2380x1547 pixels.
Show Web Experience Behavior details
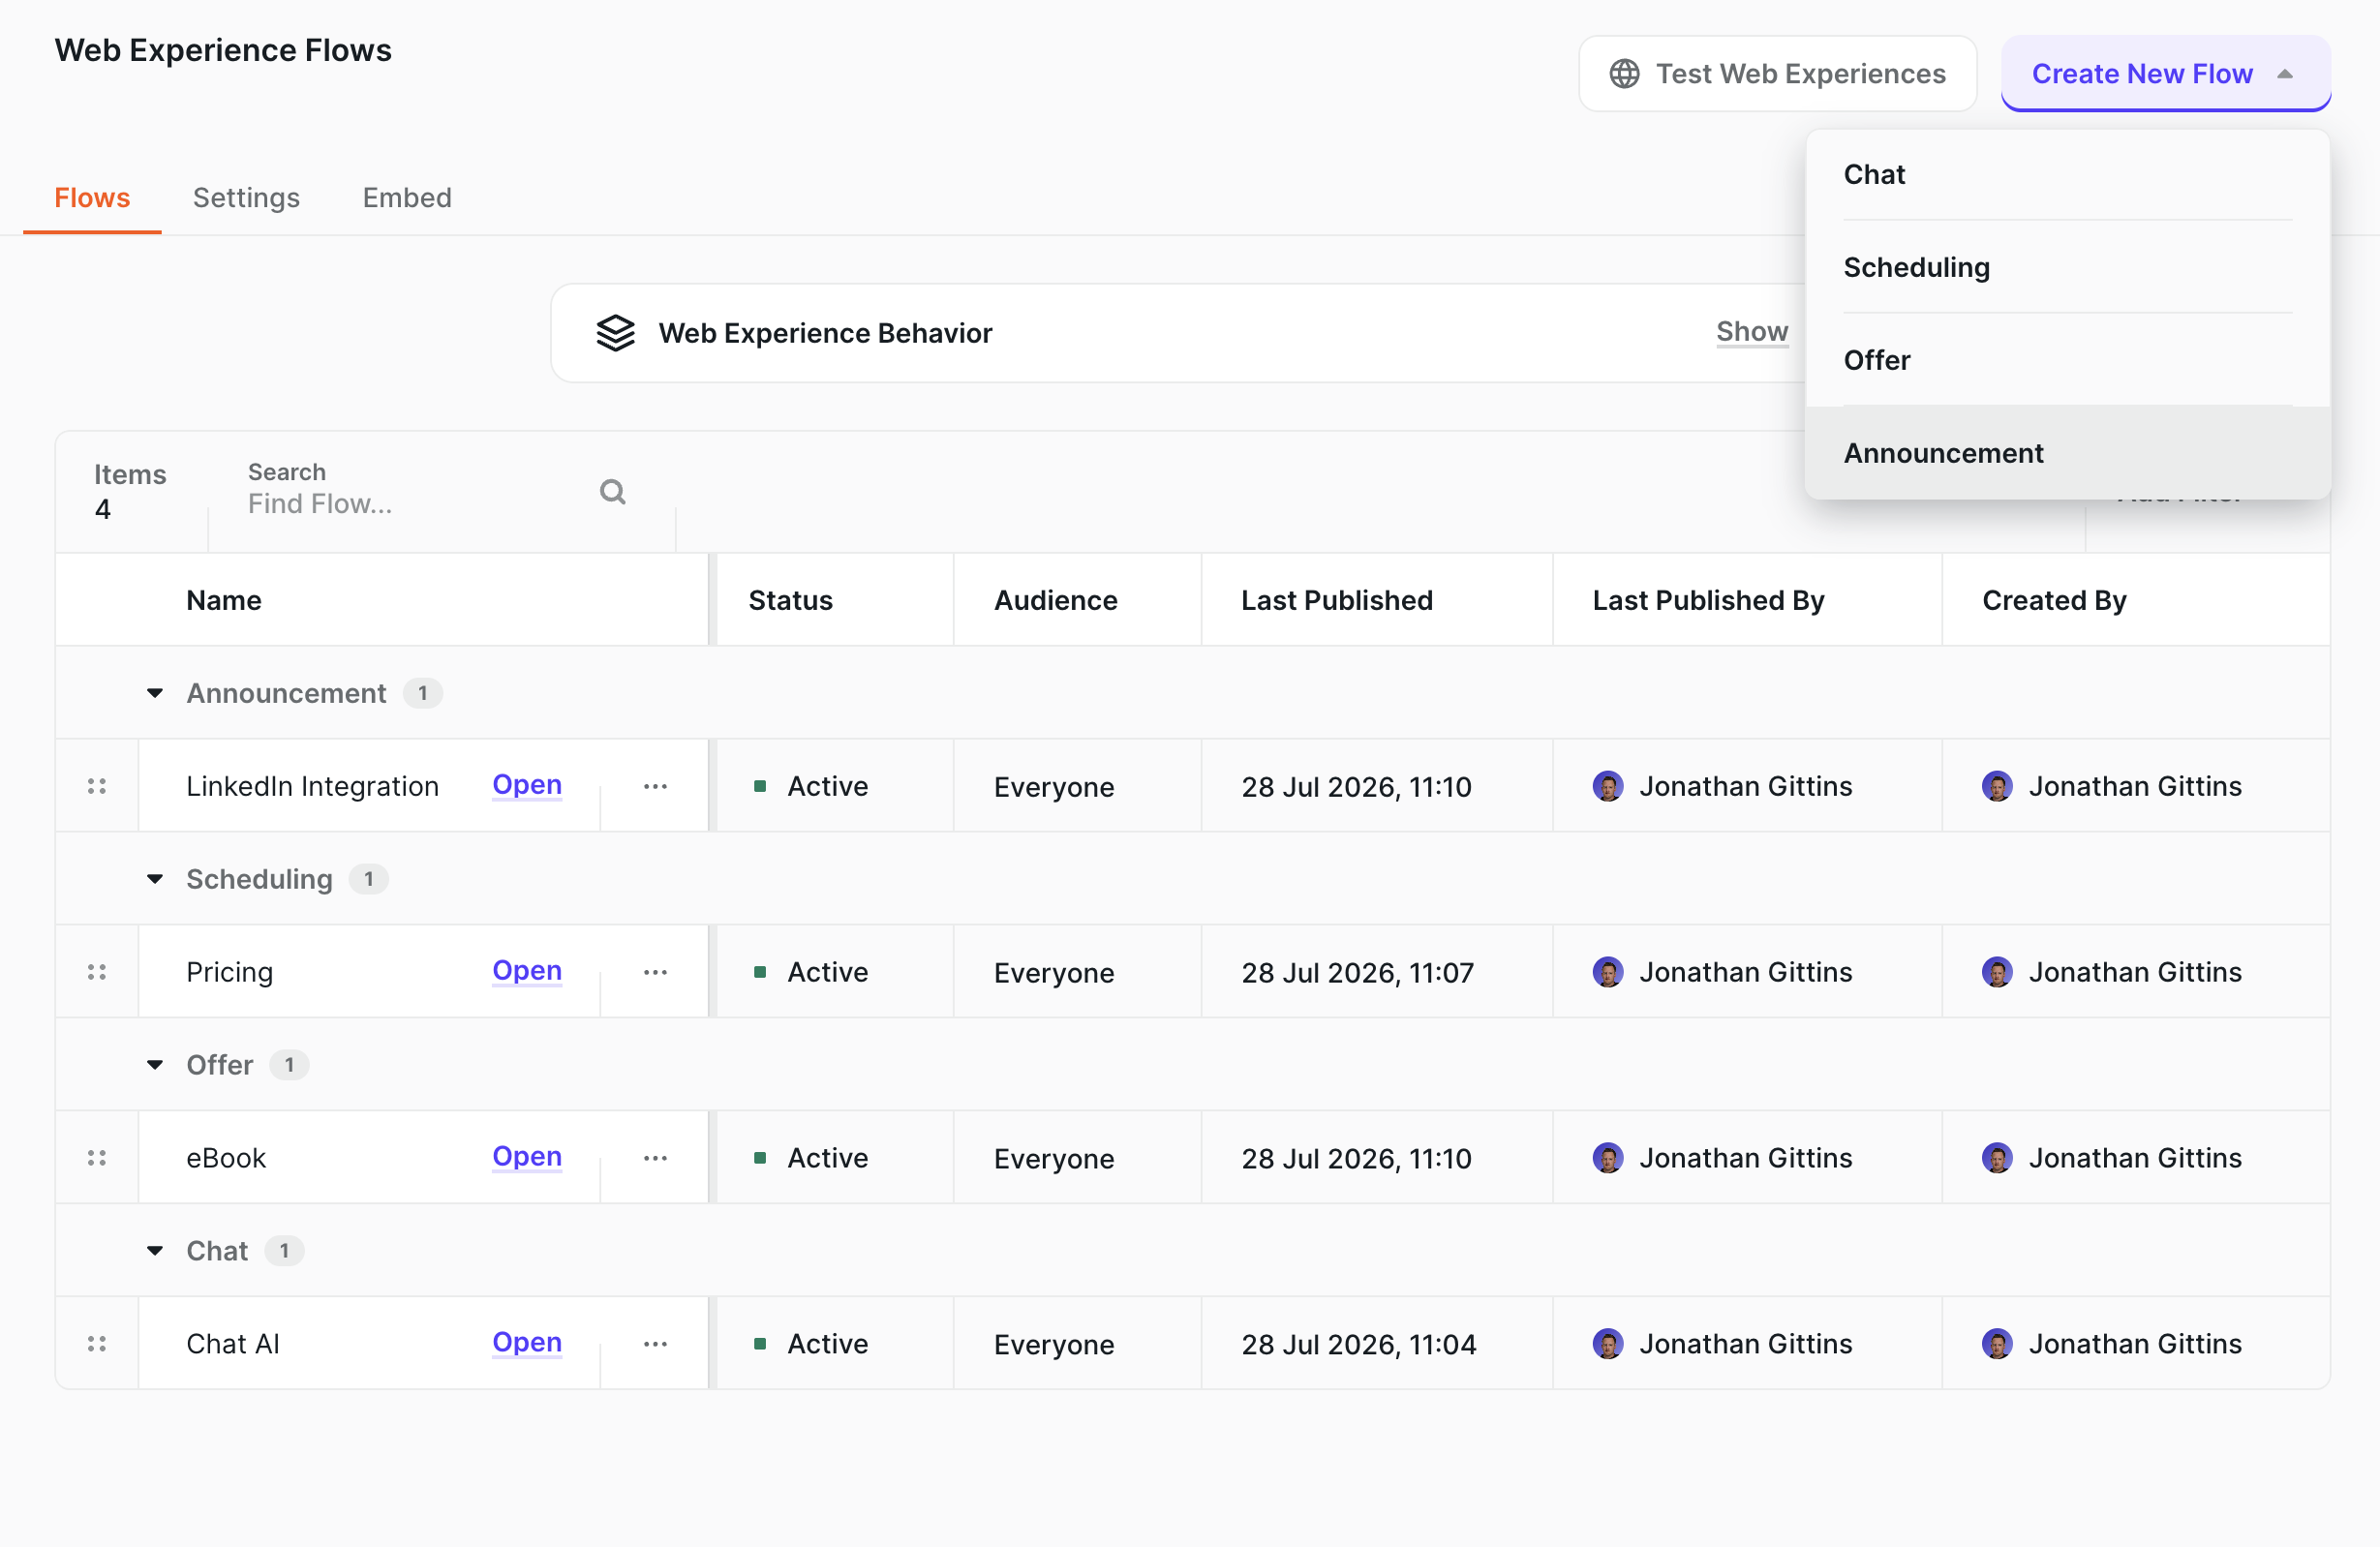1752,332
